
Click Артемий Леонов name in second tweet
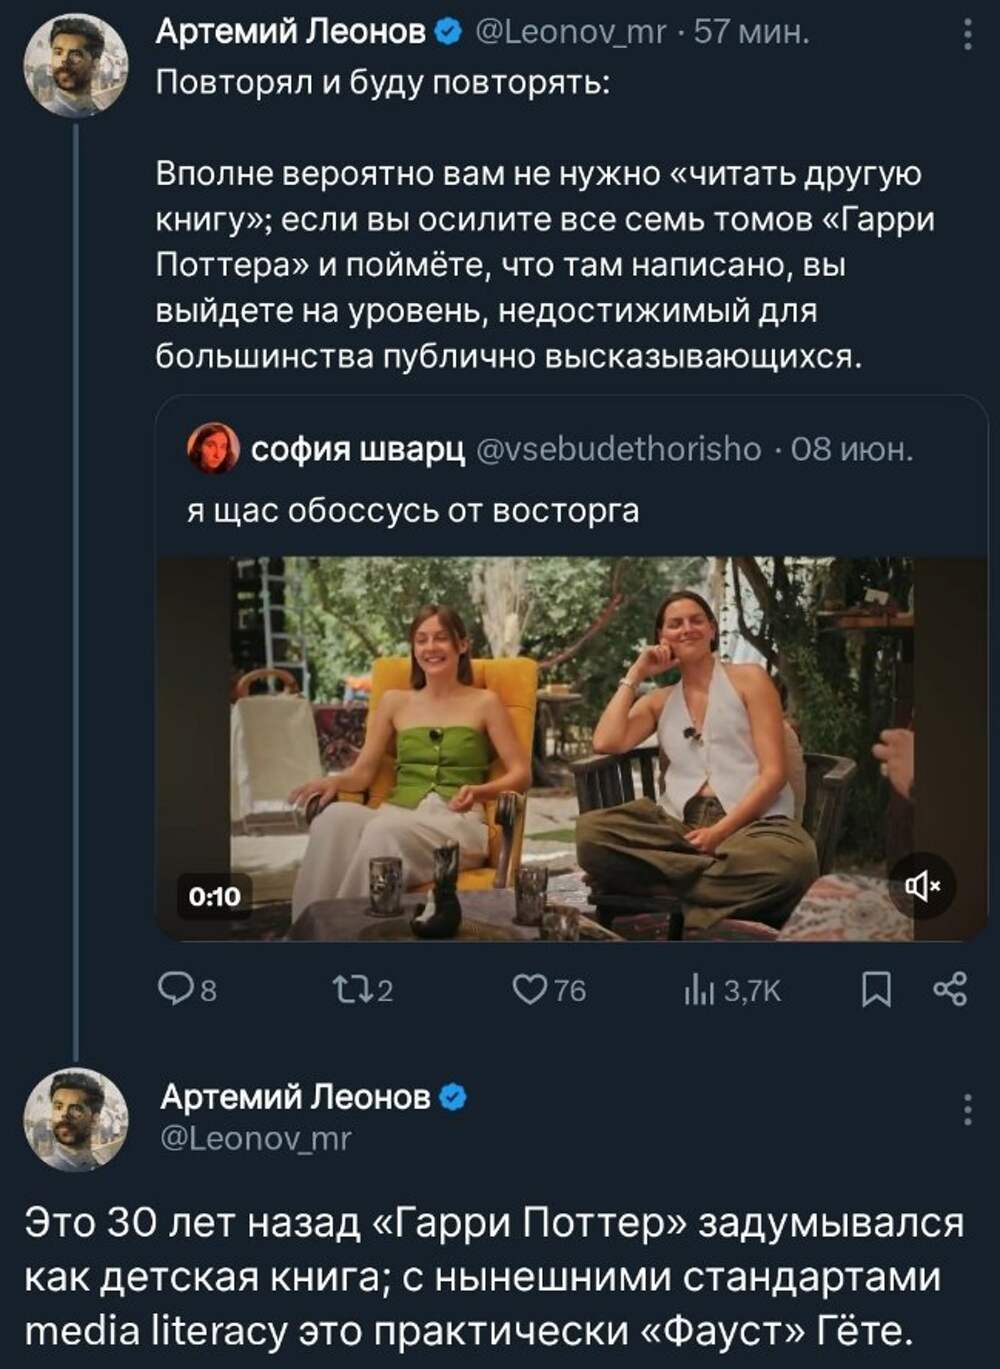point(295,1097)
